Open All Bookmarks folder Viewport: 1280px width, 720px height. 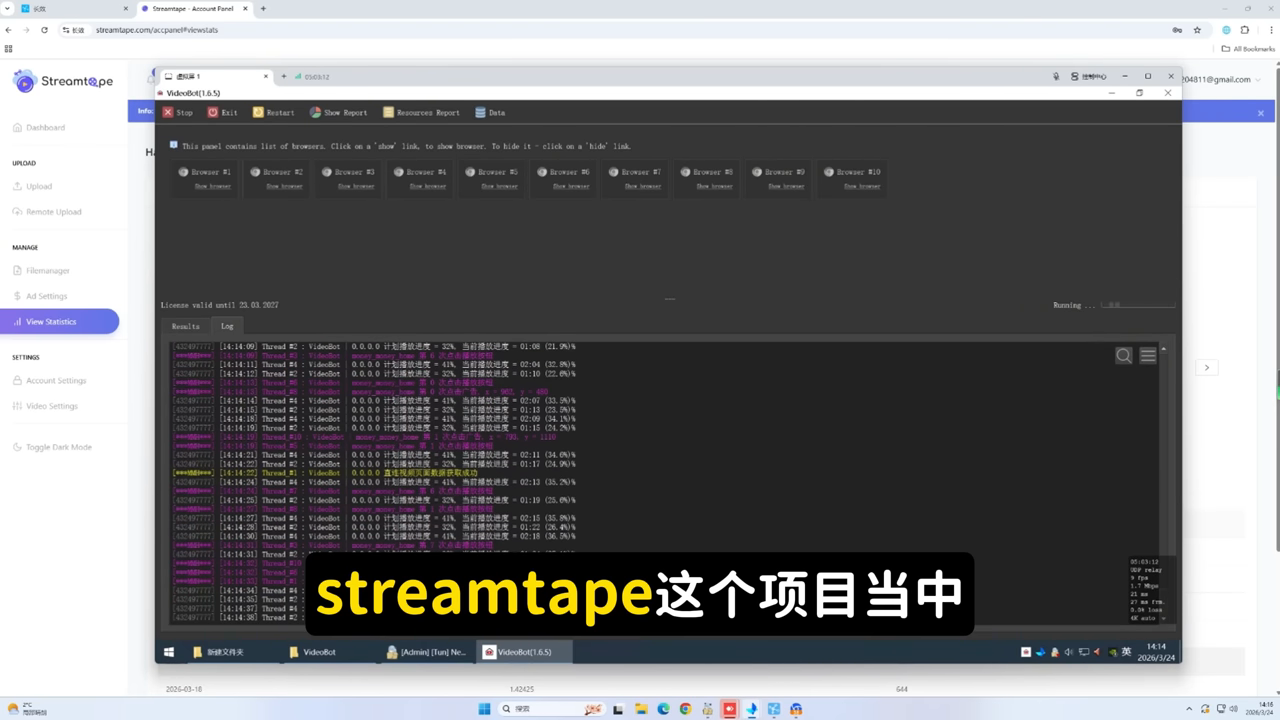tap(1248, 48)
